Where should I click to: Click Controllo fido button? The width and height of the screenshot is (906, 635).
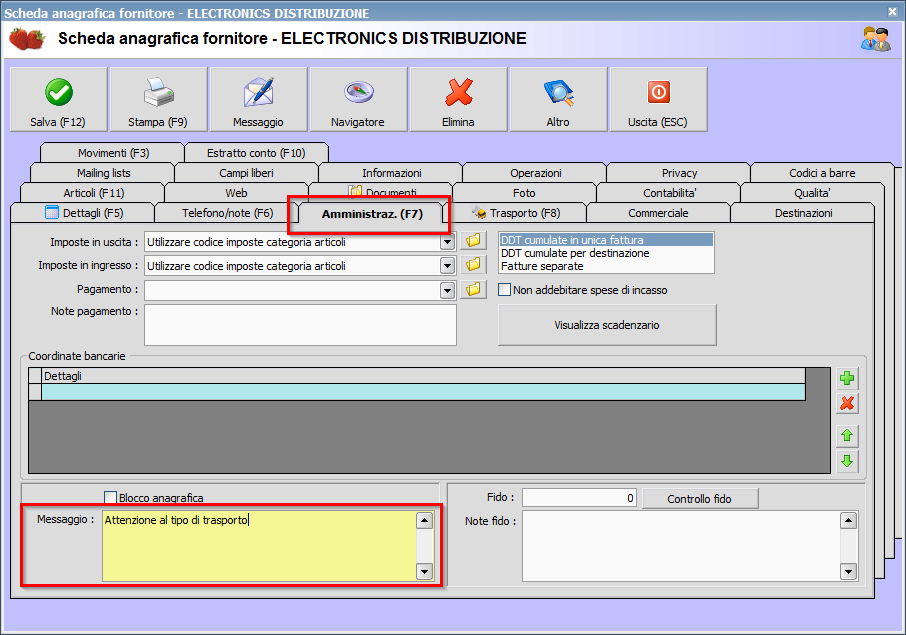point(699,499)
